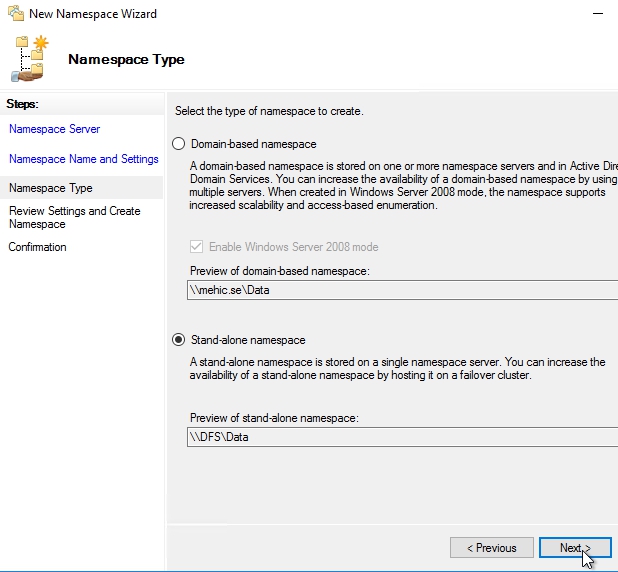Click the namespace folders icon in the header
618x572 pixels.
(30, 59)
